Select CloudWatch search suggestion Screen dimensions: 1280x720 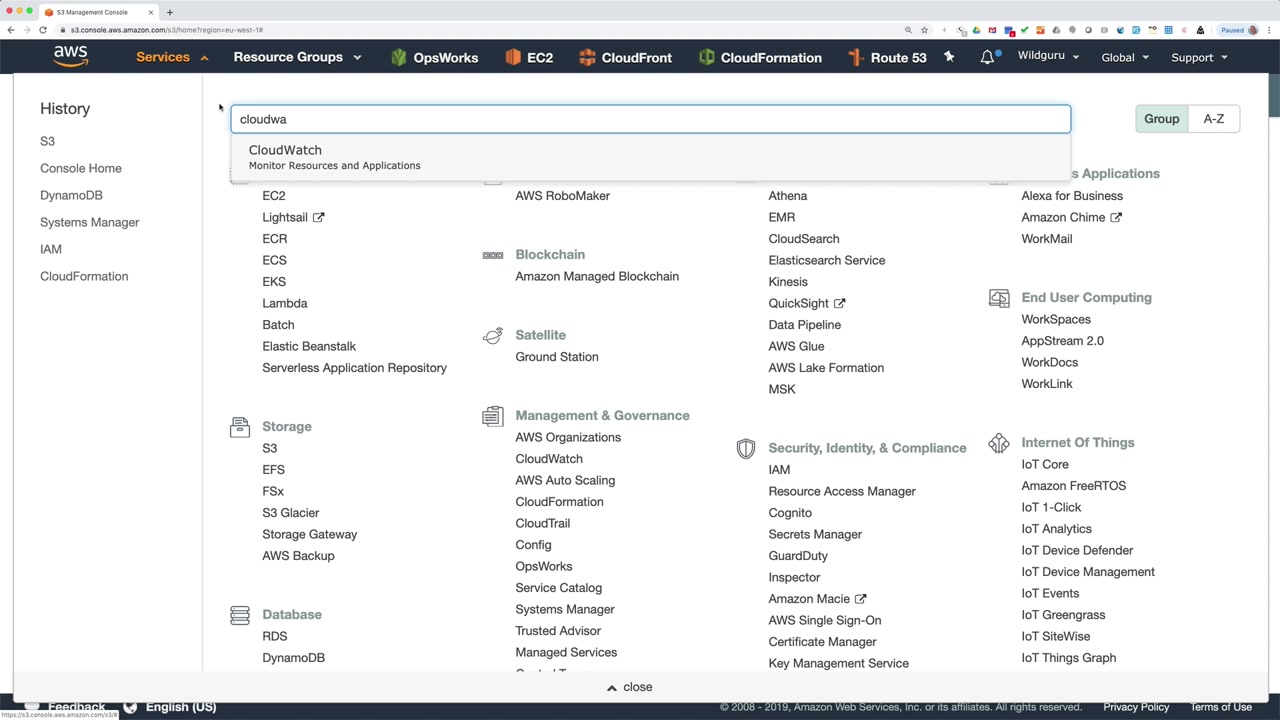(x=285, y=150)
